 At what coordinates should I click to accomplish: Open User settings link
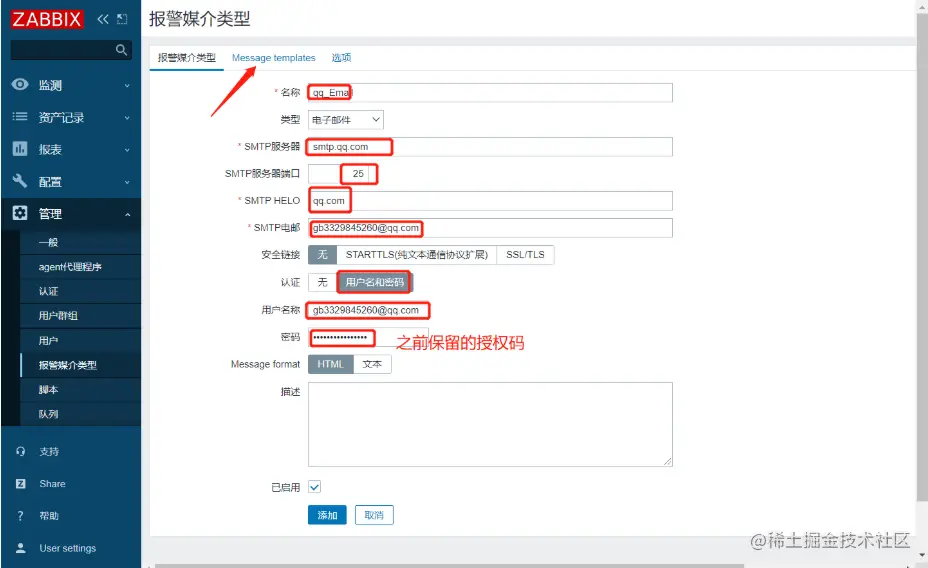coord(67,548)
